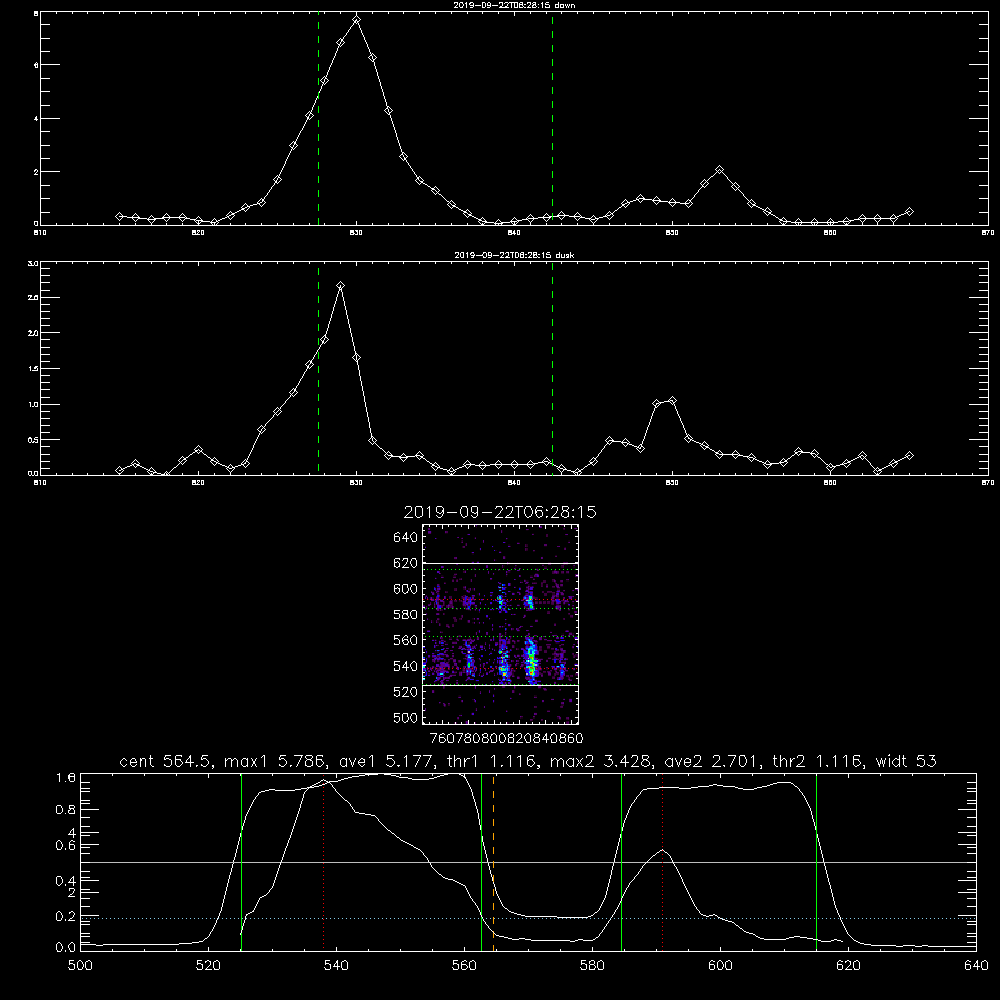Image resolution: width=1000 pixels, height=1000 pixels.
Task: Click the 'cent 564.5' text in the bottom title
Action: (x=164, y=761)
